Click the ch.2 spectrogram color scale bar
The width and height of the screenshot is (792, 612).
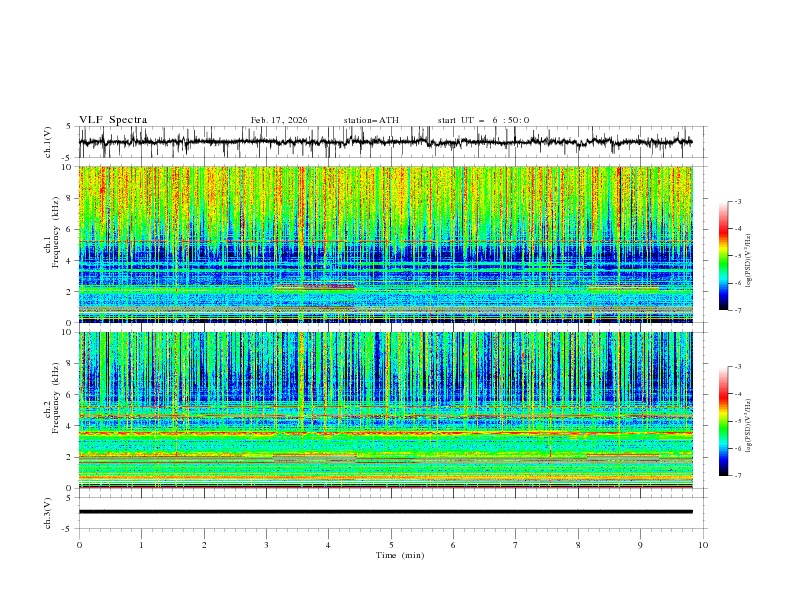724,421
